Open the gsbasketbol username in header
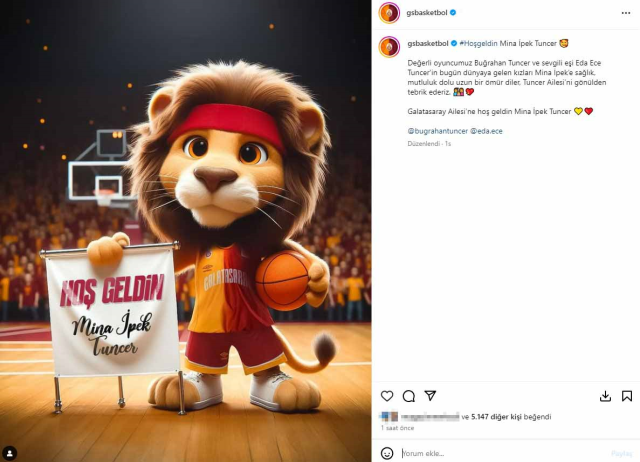 427,13
